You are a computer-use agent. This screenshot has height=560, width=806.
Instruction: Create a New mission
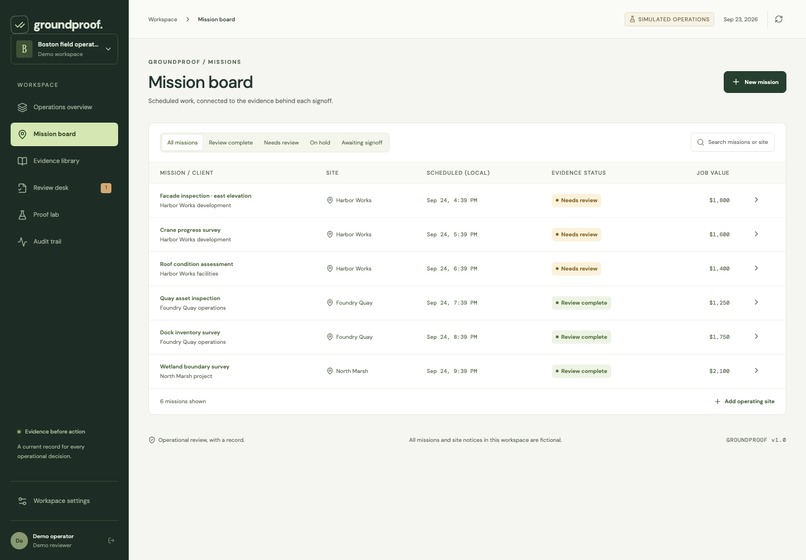tap(755, 82)
